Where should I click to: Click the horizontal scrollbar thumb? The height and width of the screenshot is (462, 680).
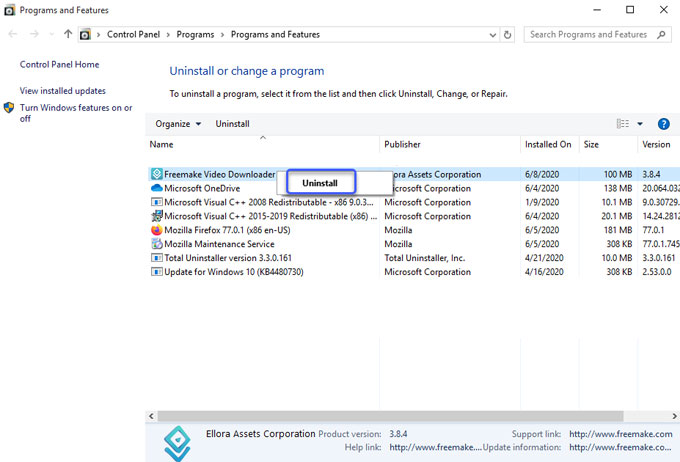390,416
